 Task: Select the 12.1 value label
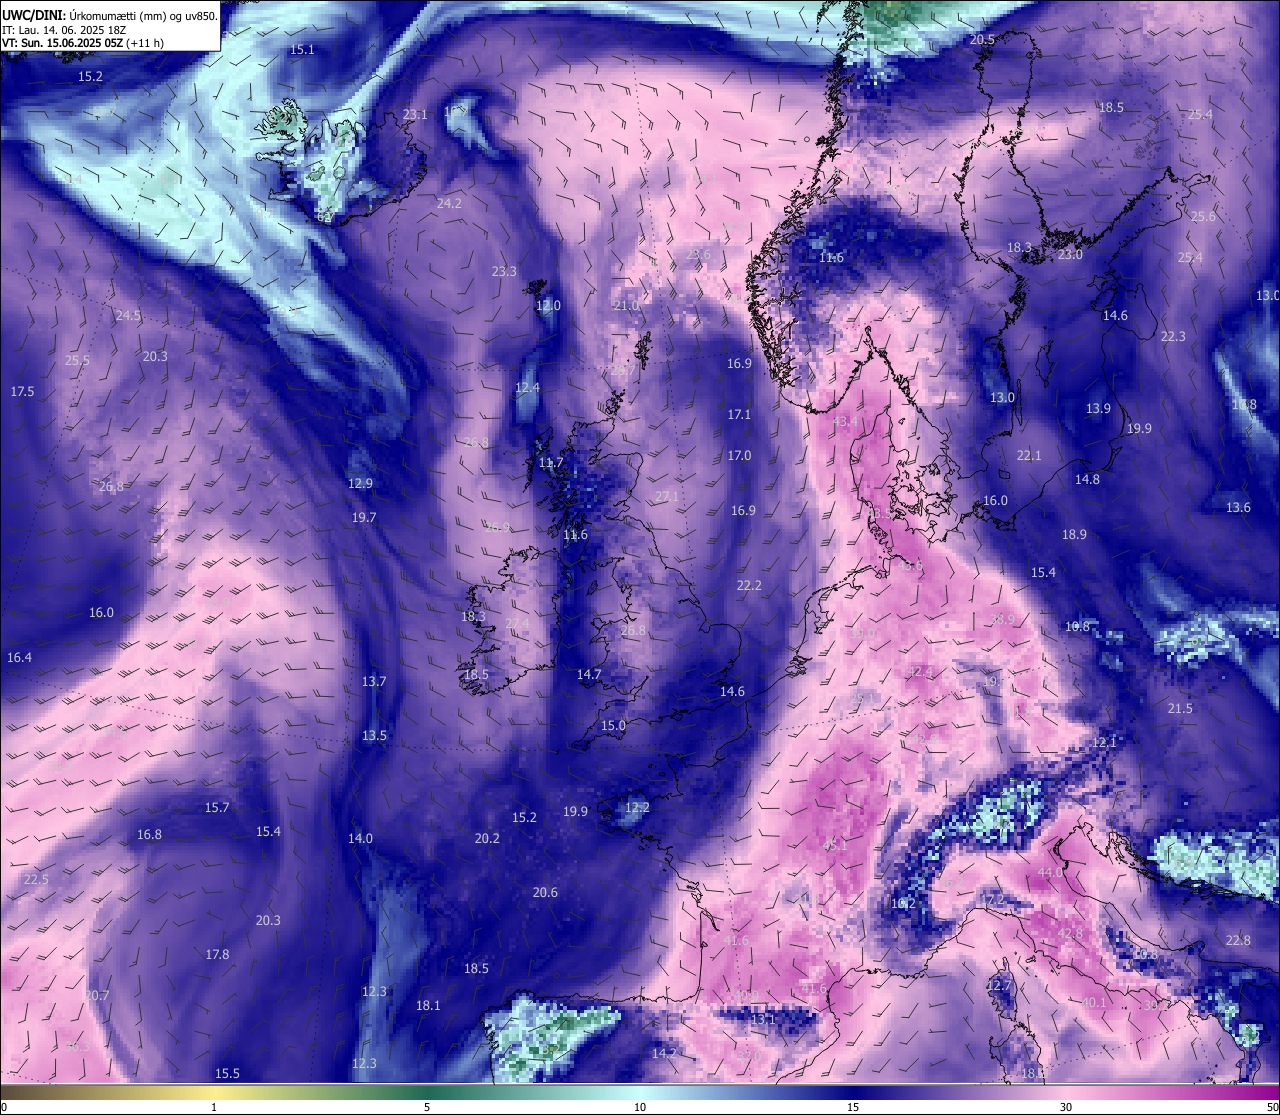(x=1104, y=742)
